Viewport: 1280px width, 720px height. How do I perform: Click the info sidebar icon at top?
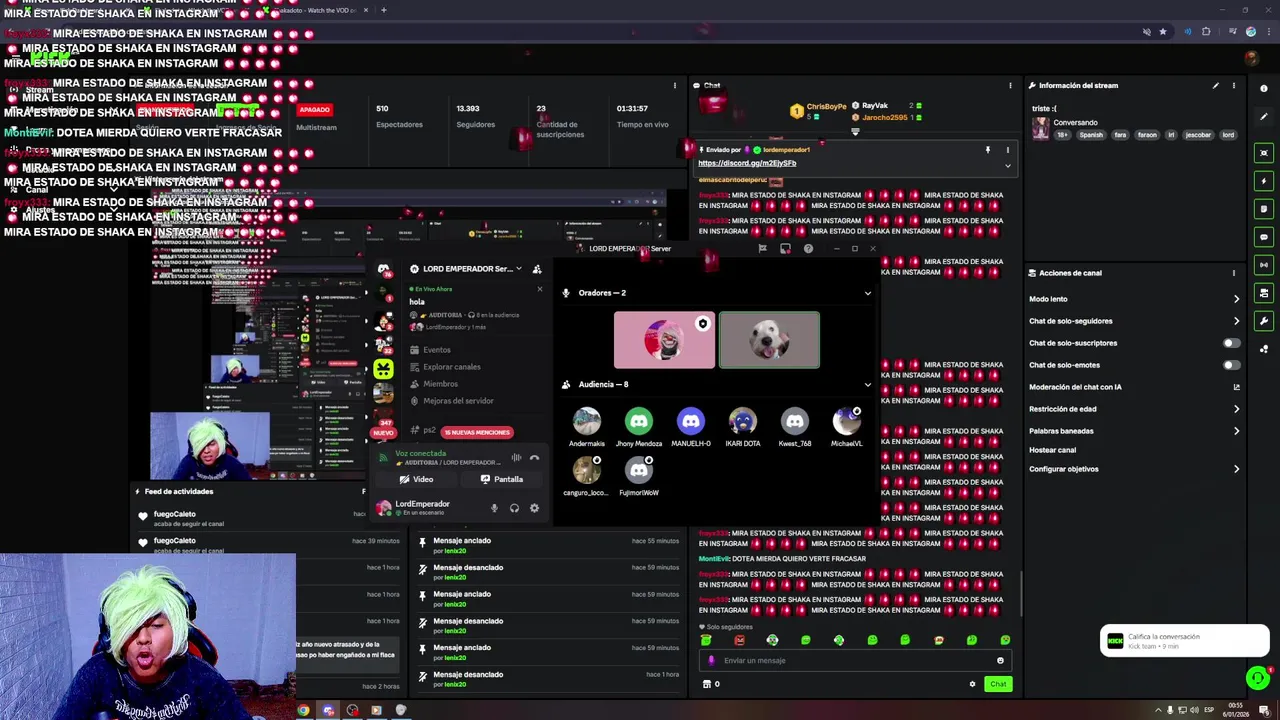click(1264, 89)
